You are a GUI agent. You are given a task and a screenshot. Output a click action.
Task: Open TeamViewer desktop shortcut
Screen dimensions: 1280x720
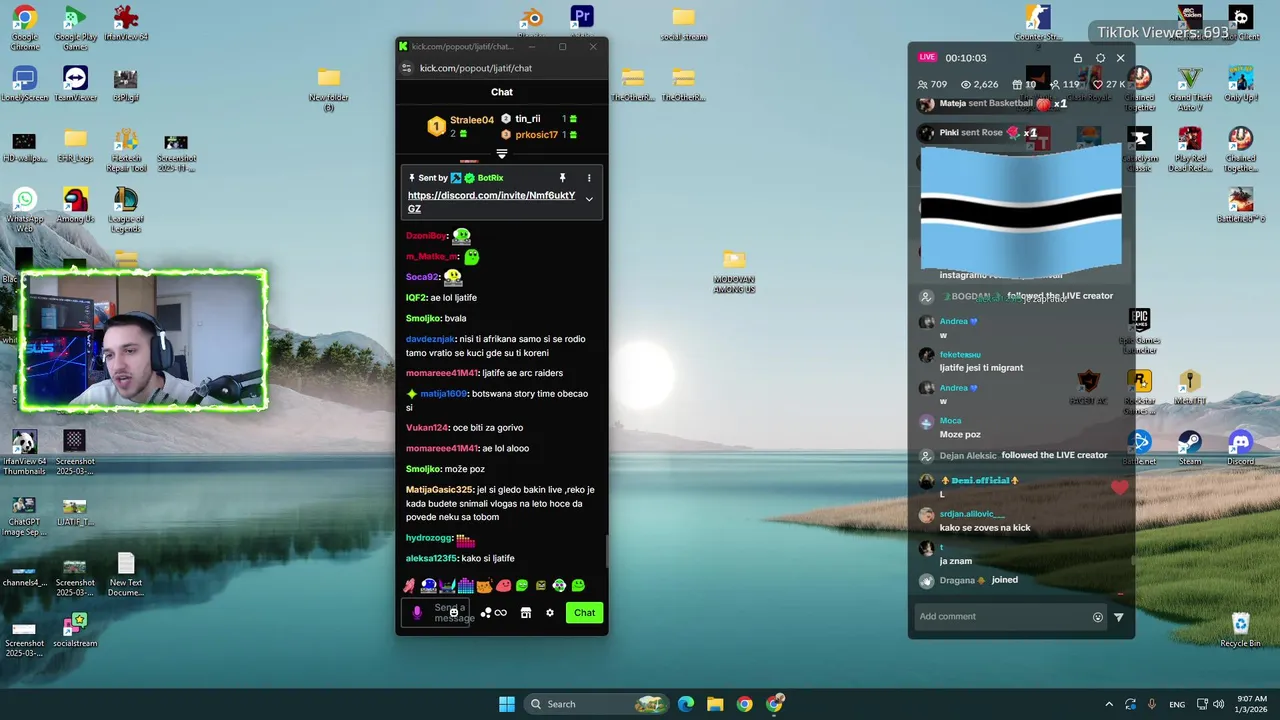click(75, 84)
